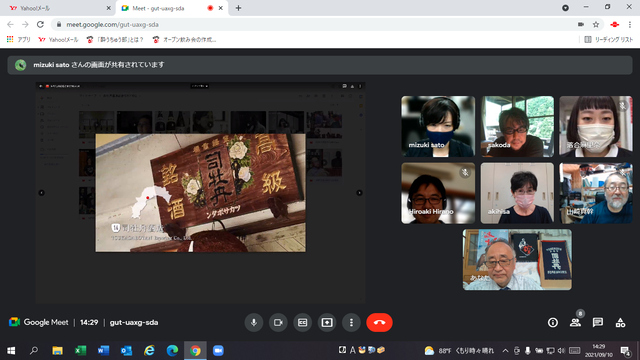Open activities icon in Meet
The image size is (640, 360).
point(620,322)
